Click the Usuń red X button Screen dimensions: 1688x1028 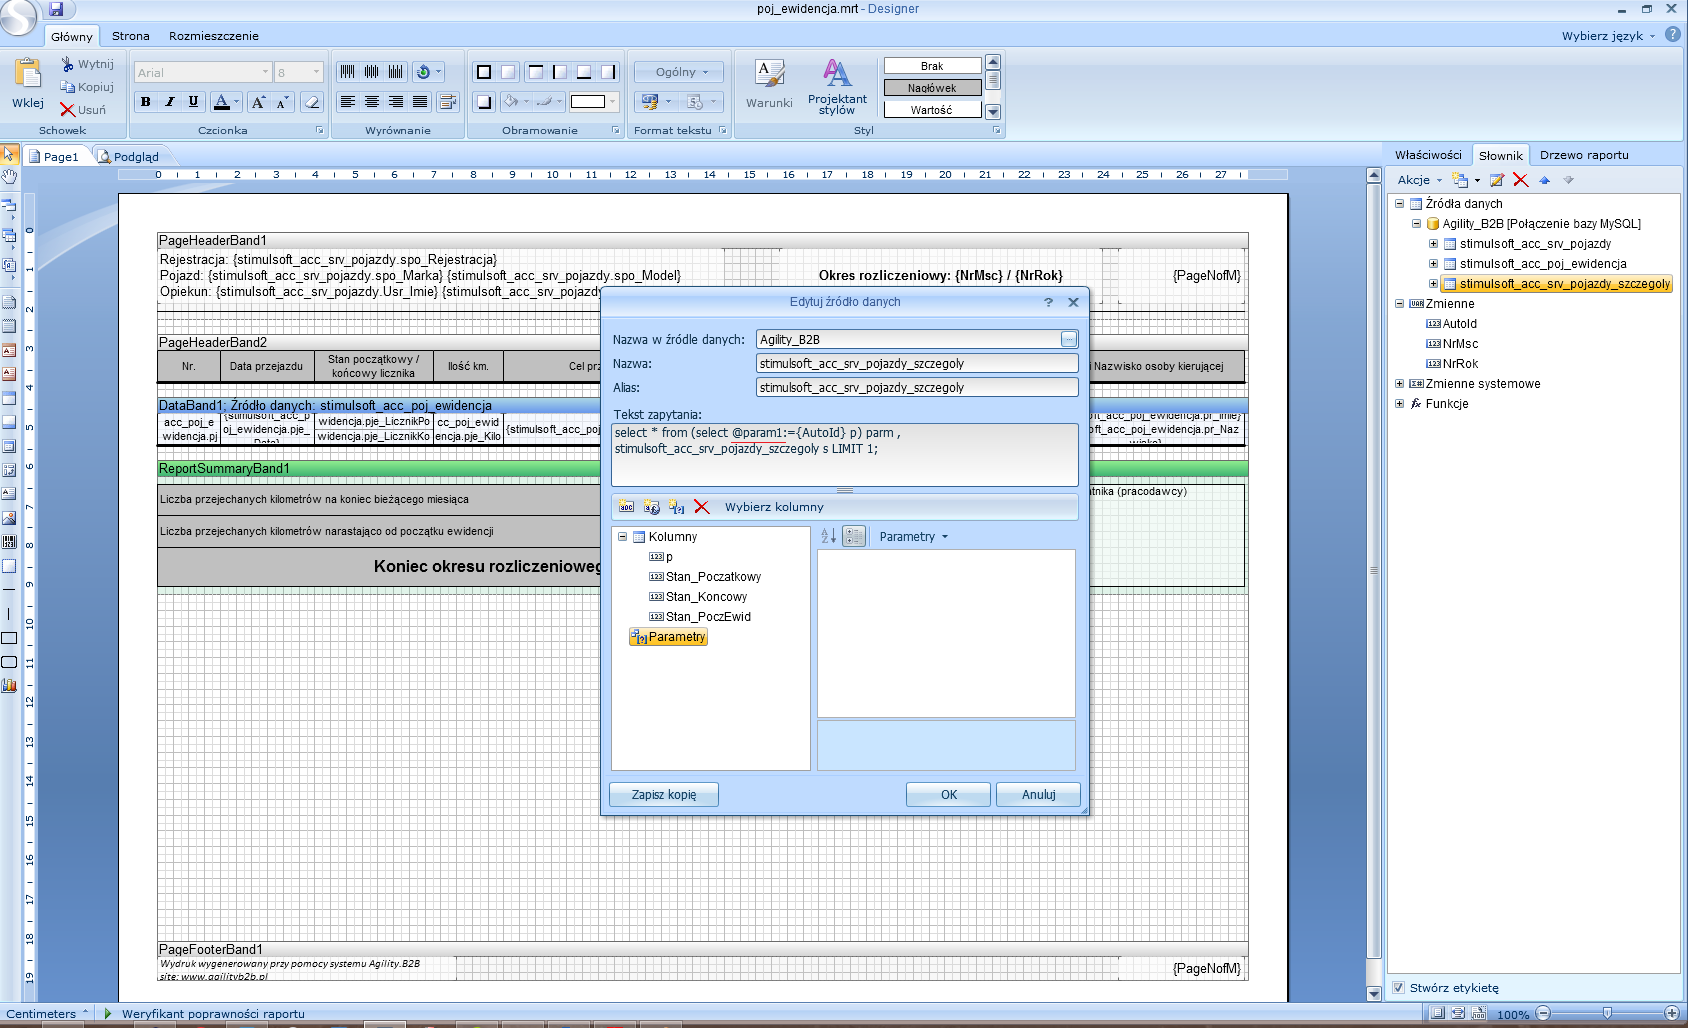pos(83,110)
